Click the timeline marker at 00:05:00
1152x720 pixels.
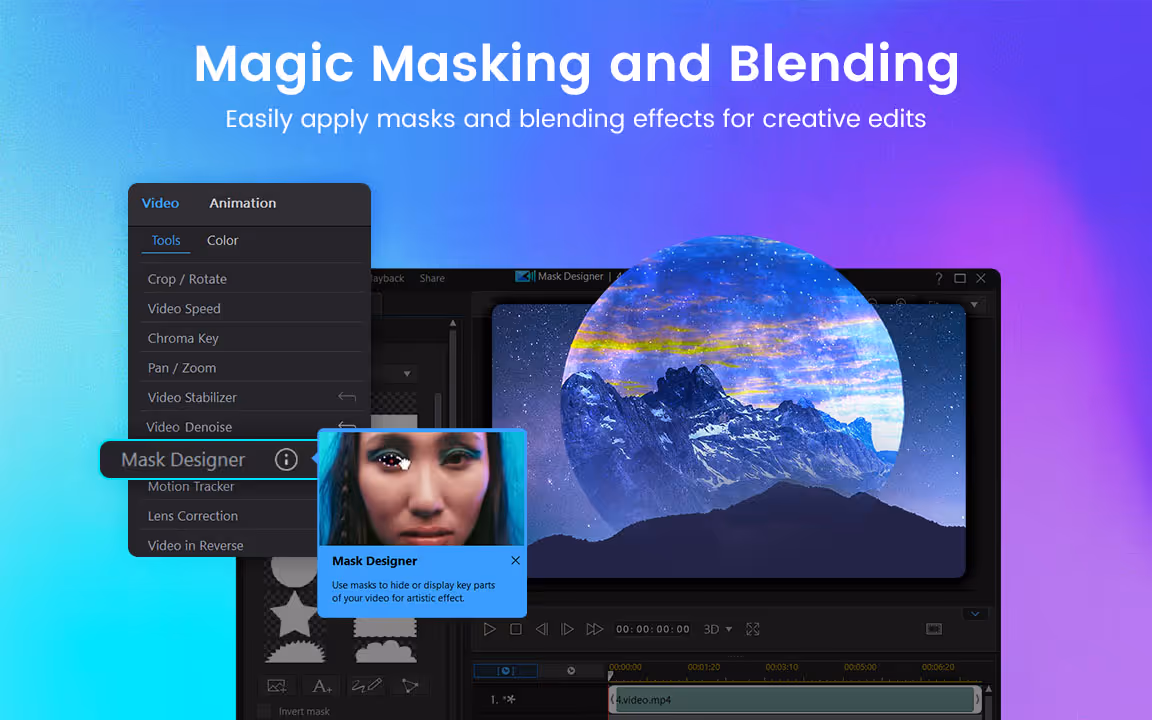860,667
